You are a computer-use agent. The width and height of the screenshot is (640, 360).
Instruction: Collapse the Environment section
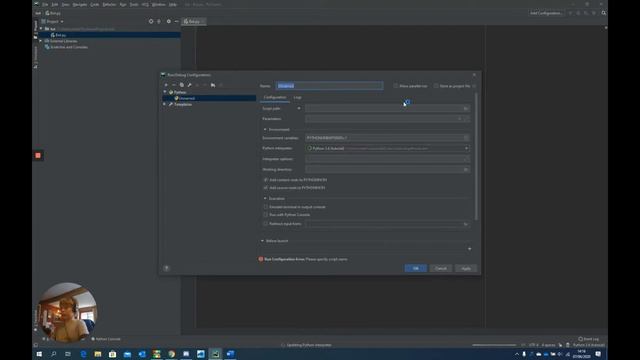pos(265,129)
